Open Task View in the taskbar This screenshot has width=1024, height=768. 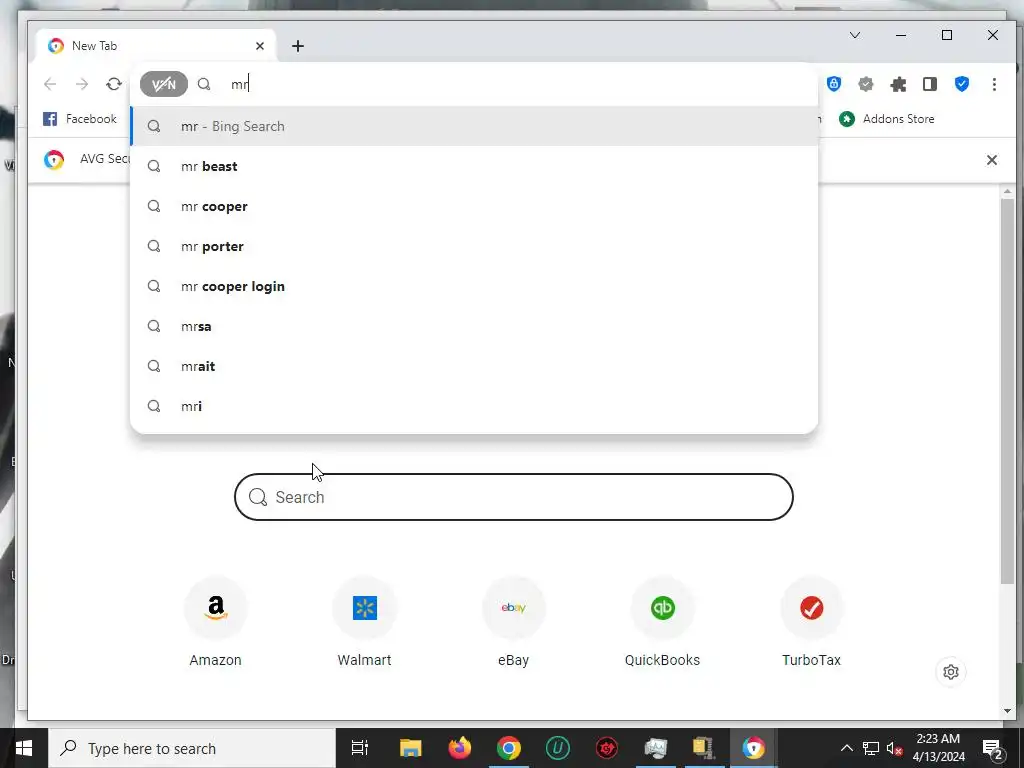point(360,748)
